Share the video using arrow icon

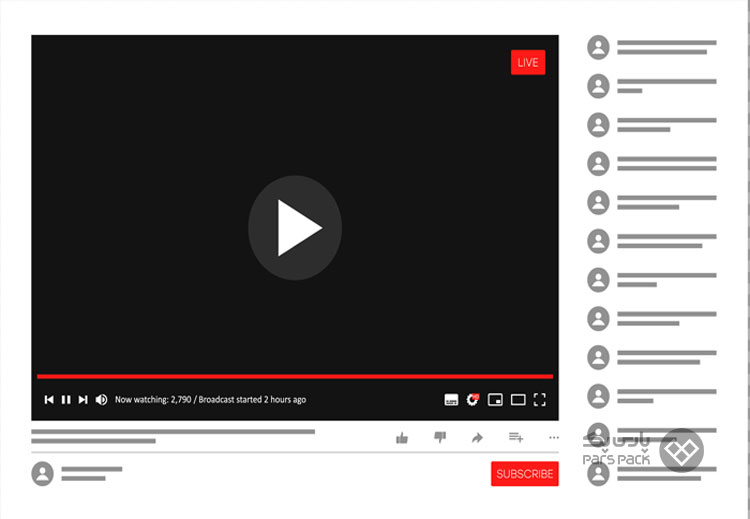pyautogui.click(x=477, y=438)
